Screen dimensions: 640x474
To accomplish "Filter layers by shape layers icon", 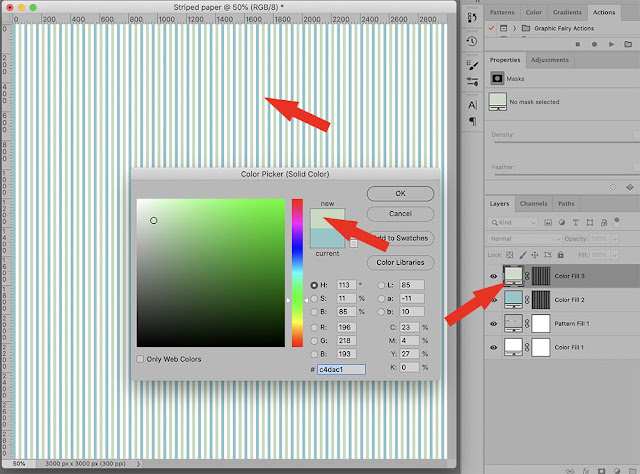I will [x=590, y=223].
